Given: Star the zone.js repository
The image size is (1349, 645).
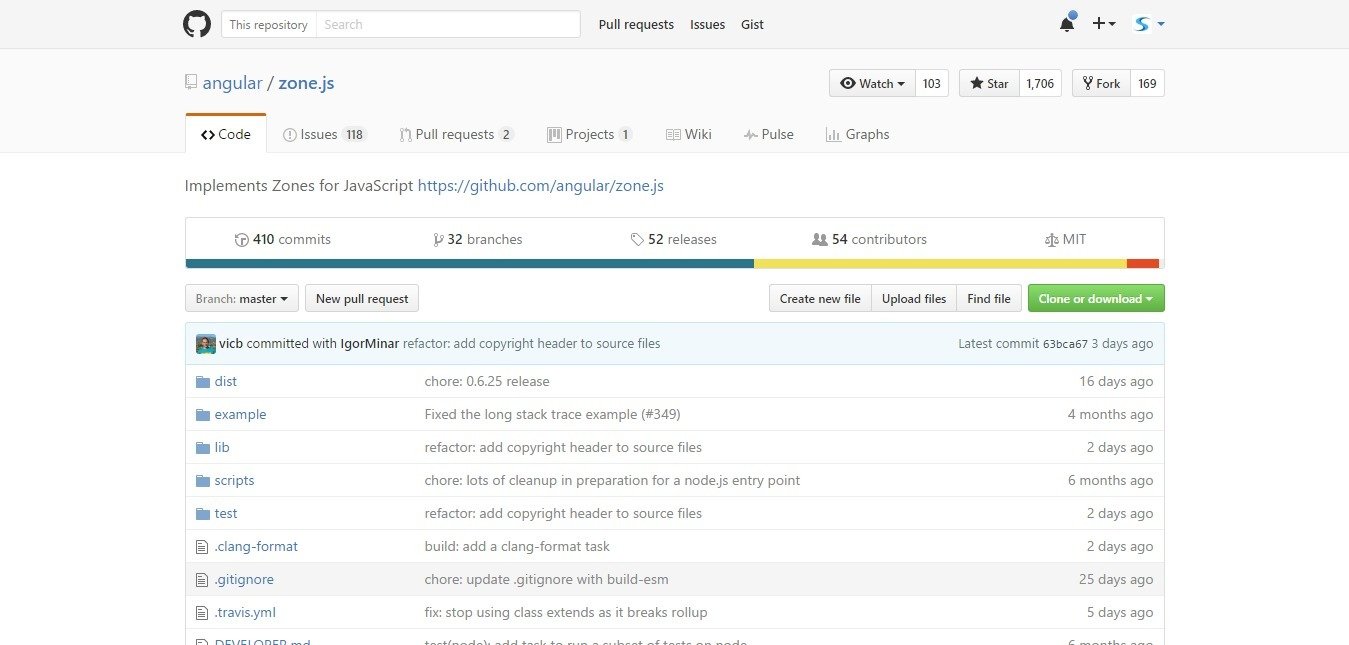Looking at the screenshot, I should [x=989, y=83].
